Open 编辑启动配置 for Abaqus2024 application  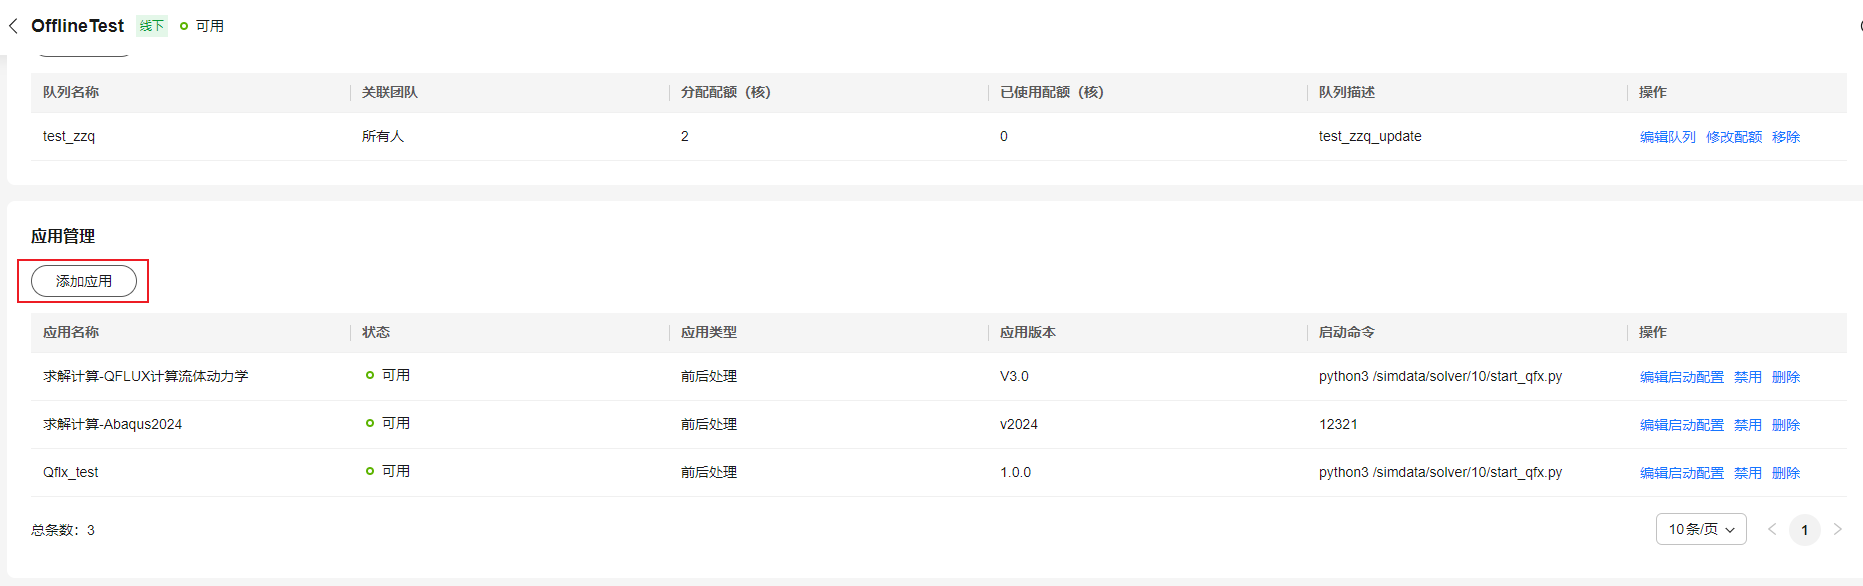[x=1682, y=425]
